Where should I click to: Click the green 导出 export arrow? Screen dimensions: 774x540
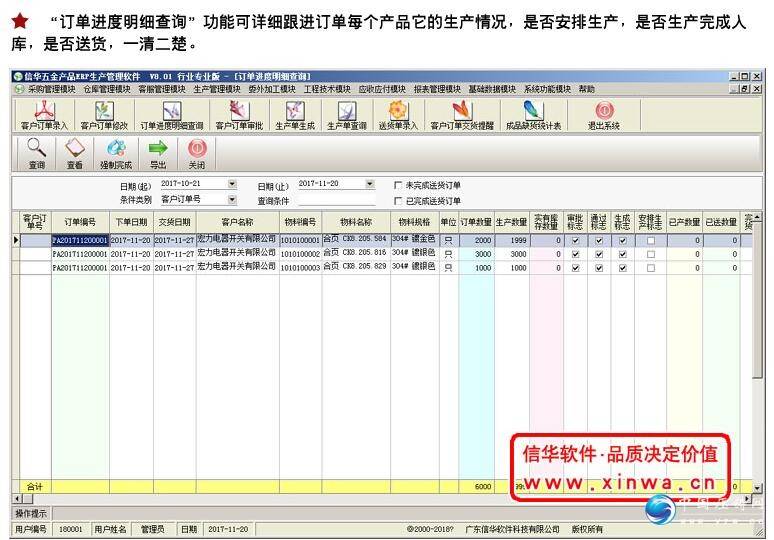coord(158,154)
